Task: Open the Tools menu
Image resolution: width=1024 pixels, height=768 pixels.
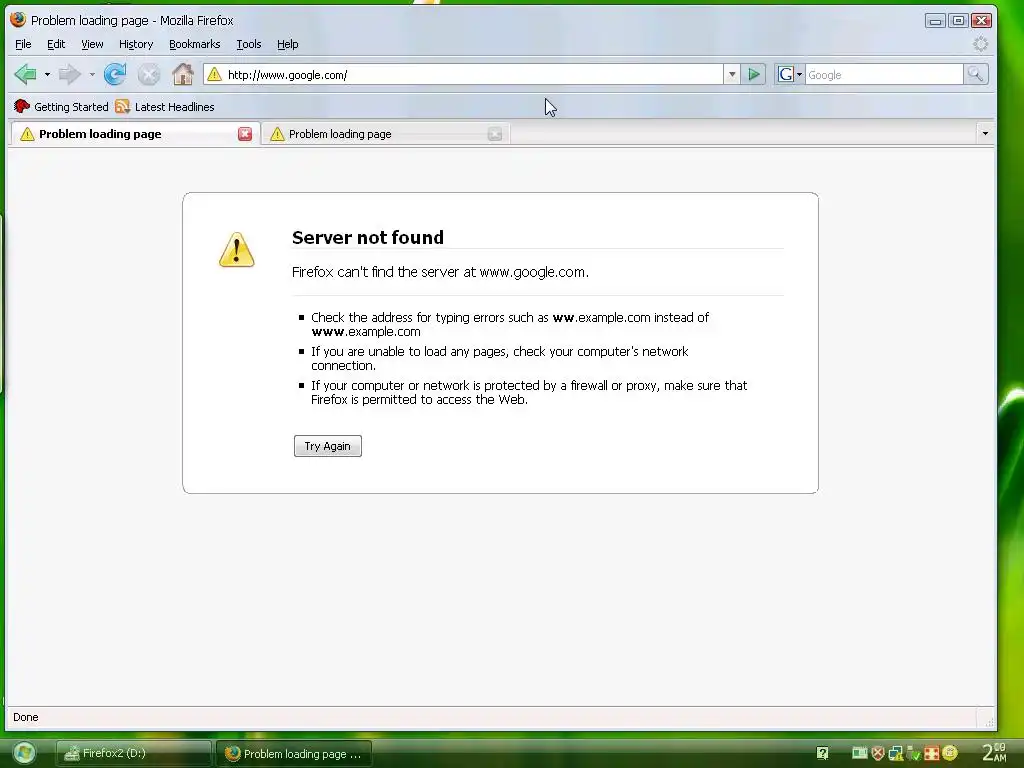Action: [248, 44]
